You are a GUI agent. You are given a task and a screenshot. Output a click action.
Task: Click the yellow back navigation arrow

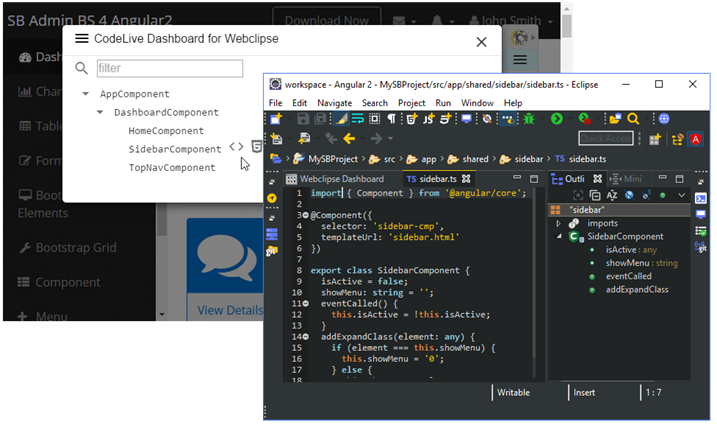point(349,139)
